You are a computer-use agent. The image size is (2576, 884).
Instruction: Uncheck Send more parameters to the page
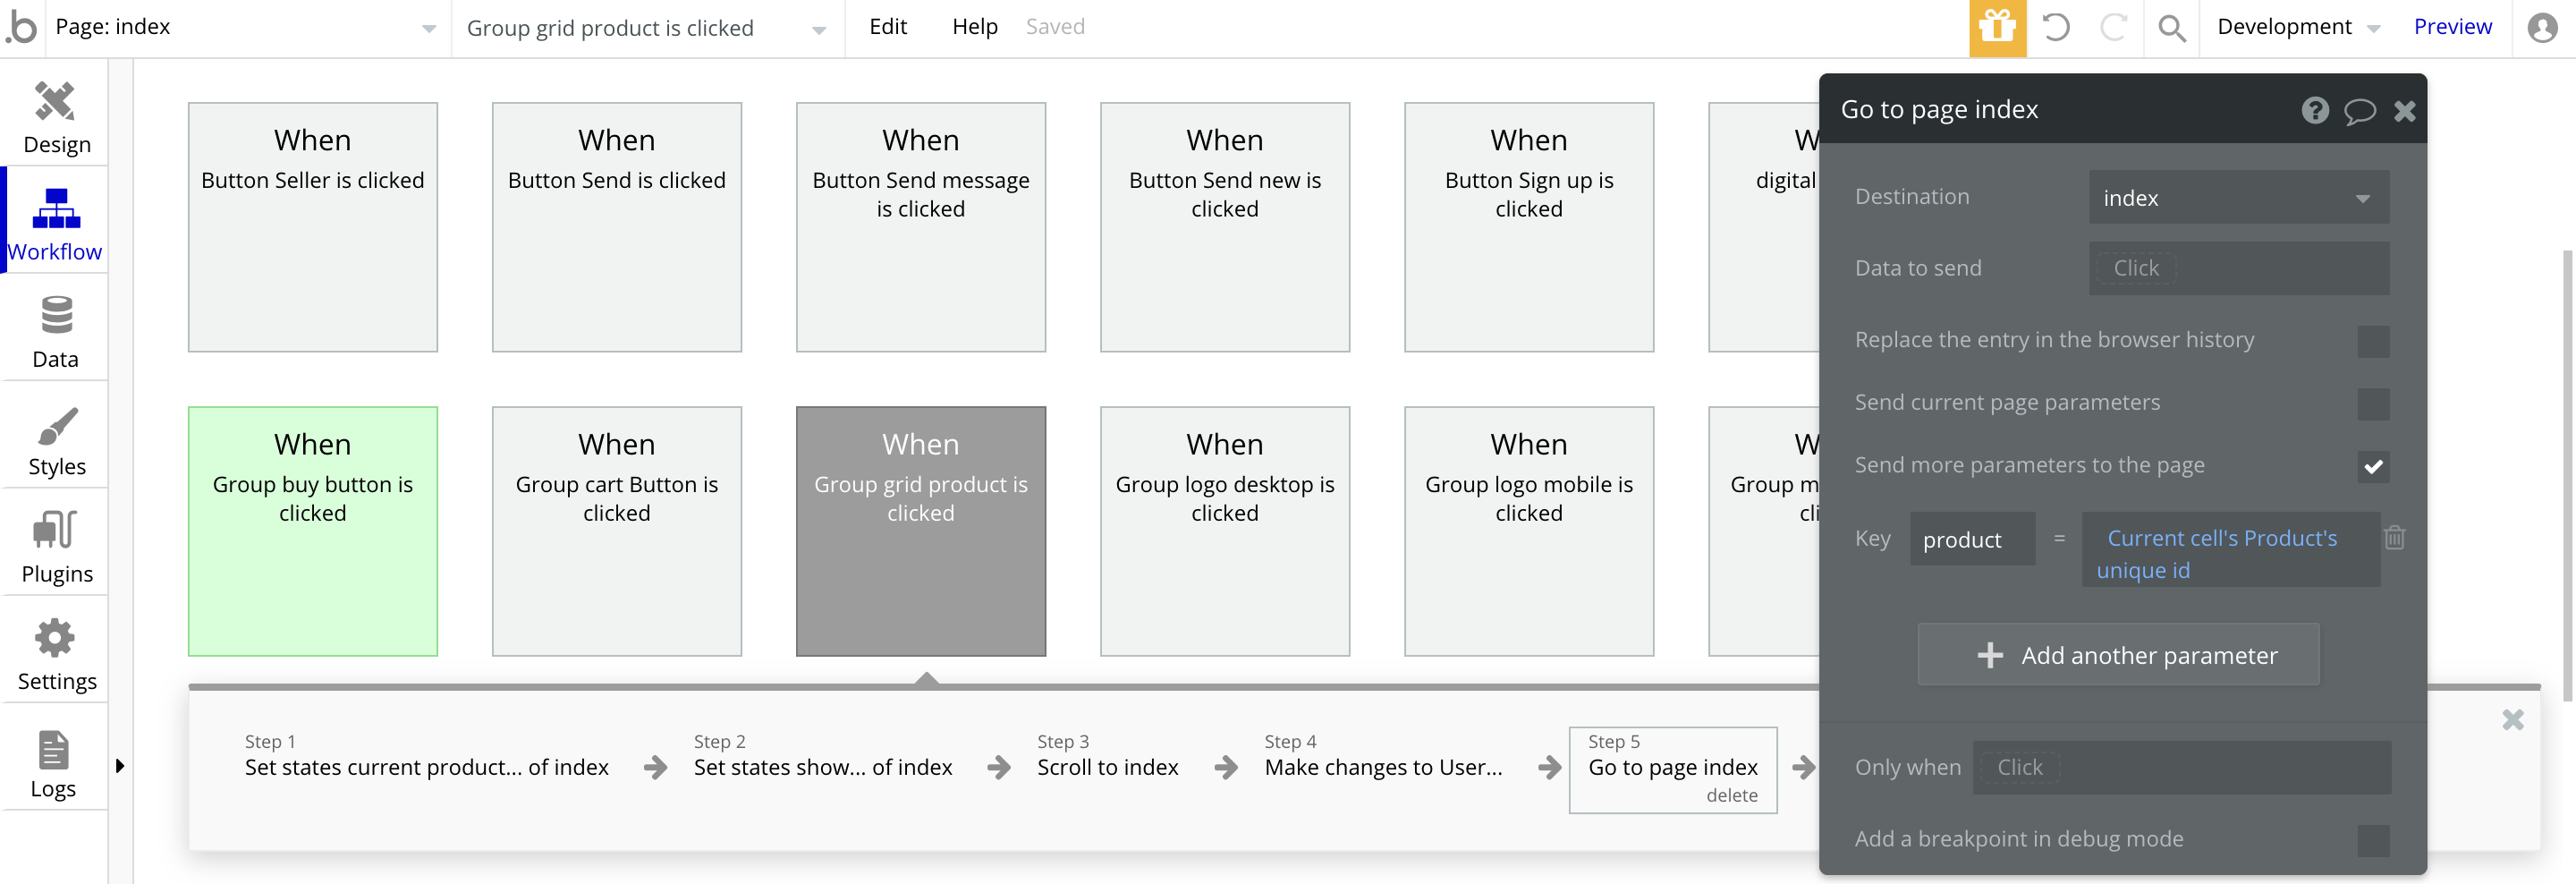2372,466
